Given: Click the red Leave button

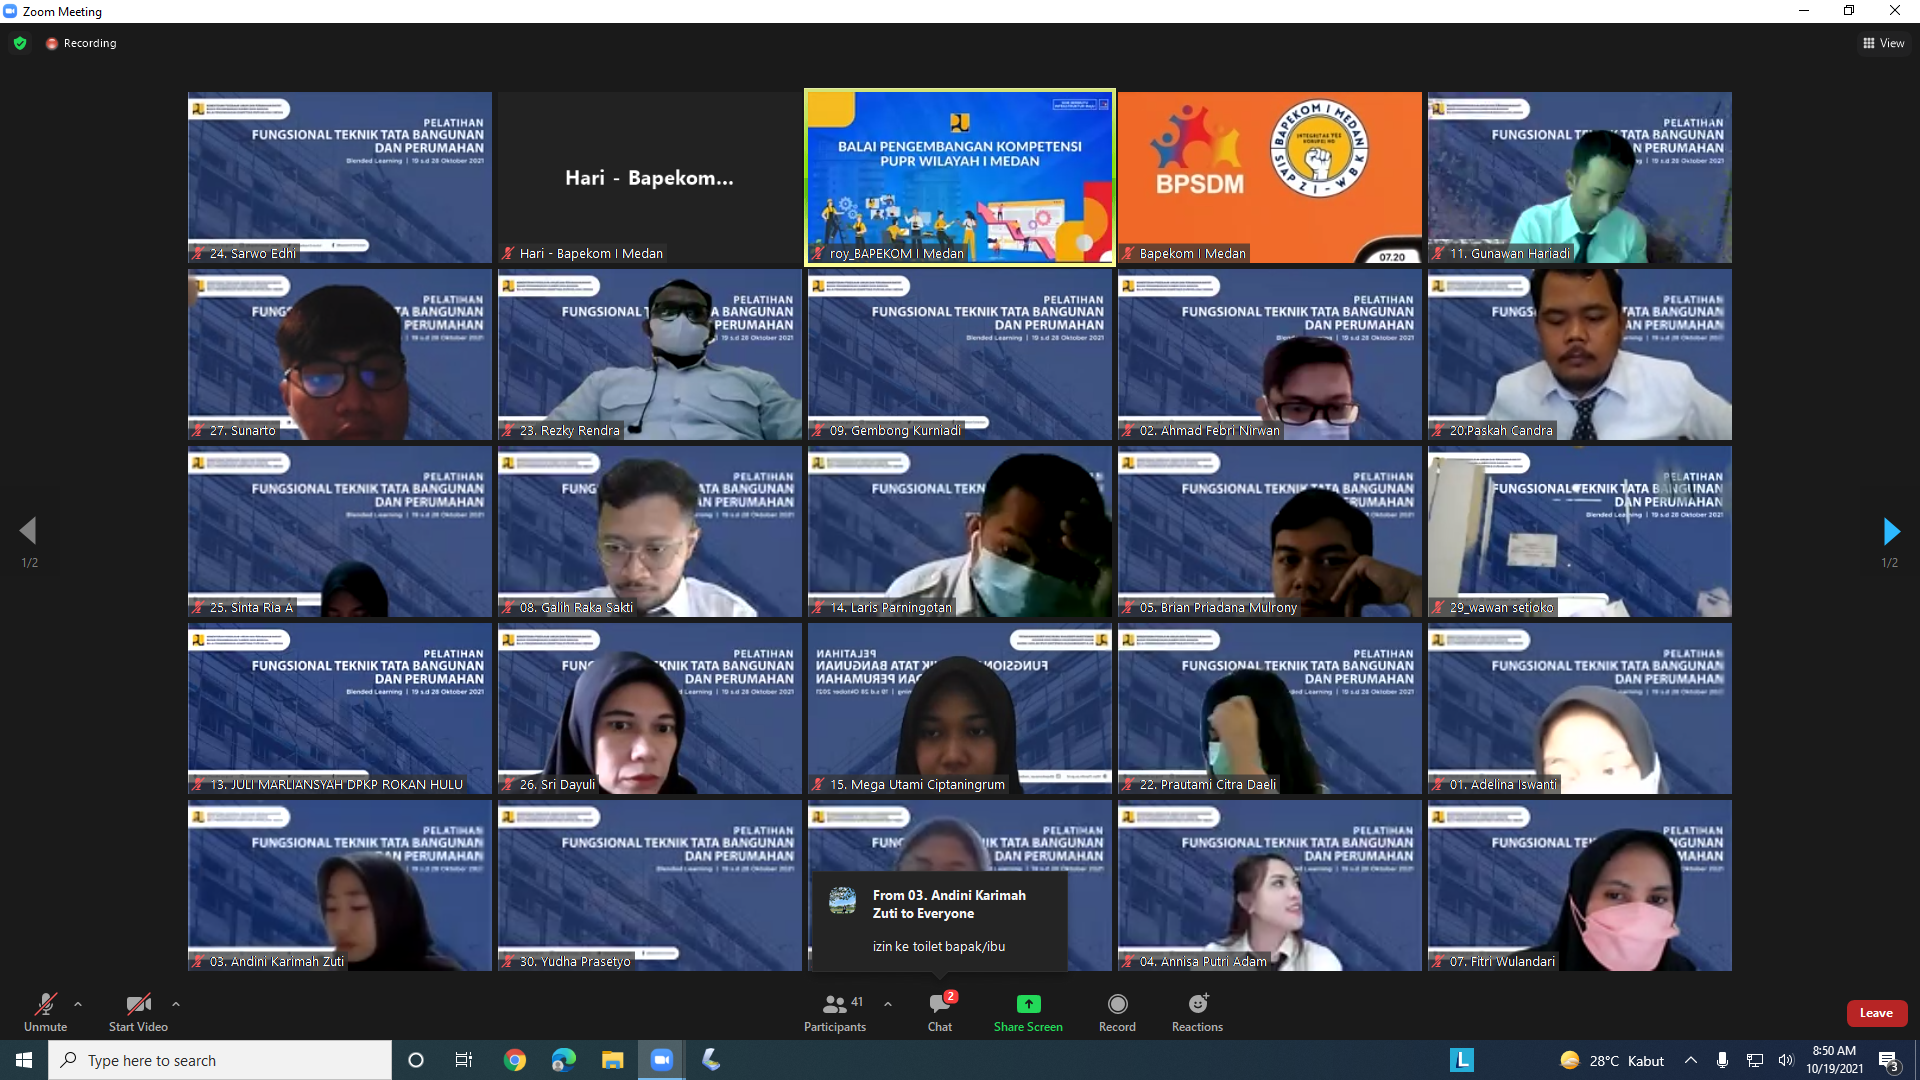Looking at the screenshot, I should pyautogui.click(x=1876, y=1013).
